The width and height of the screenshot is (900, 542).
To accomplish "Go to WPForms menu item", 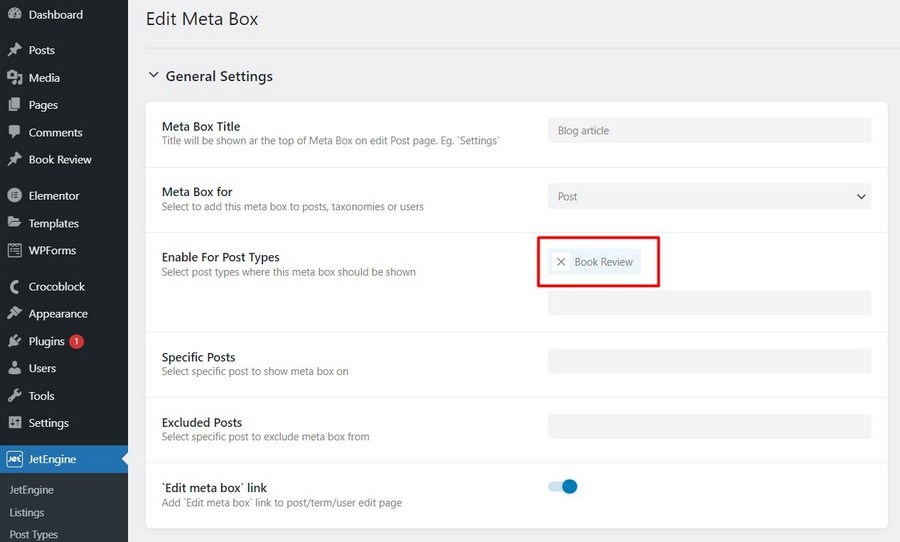I will tap(52, 250).
